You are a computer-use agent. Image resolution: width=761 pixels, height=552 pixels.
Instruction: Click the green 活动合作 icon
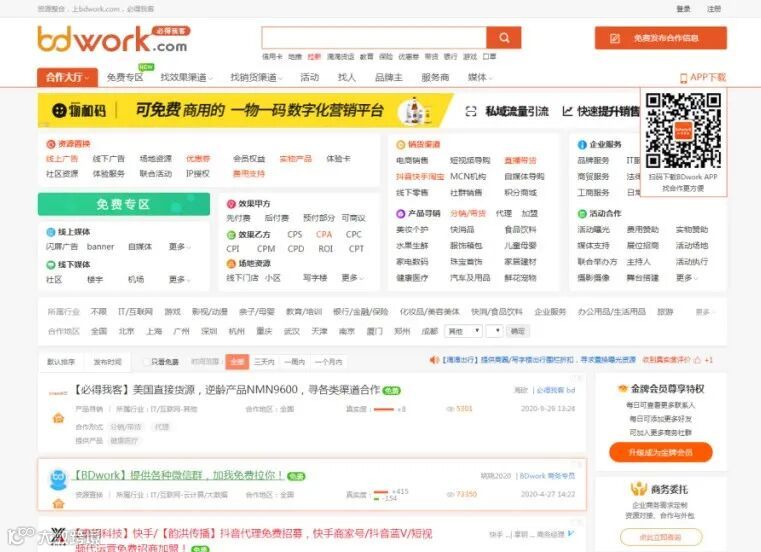click(x=582, y=214)
